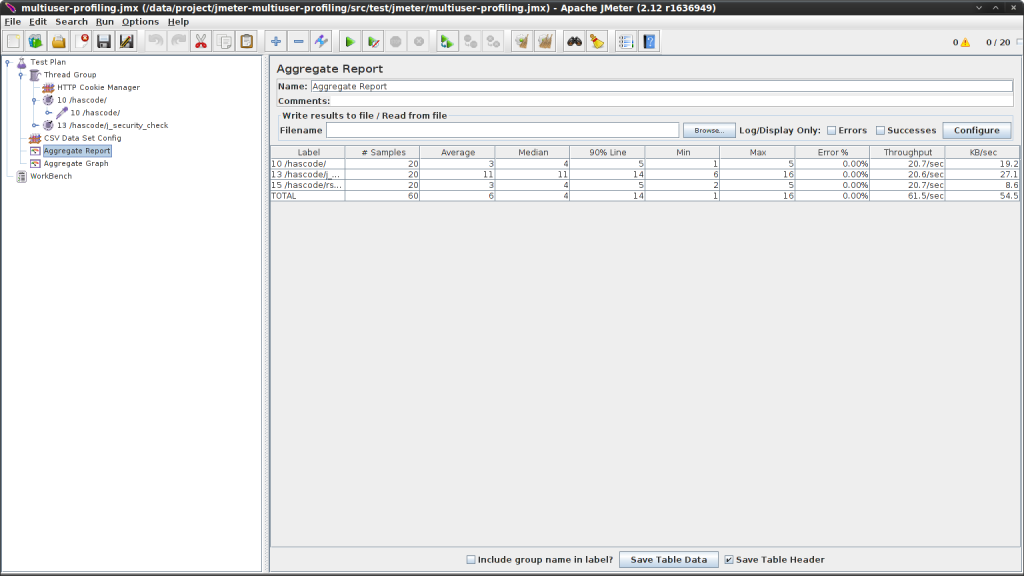Open an existing test plan file
This screenshot has width=1024, height=576.
pyautogui.click(x=58, y=41)
